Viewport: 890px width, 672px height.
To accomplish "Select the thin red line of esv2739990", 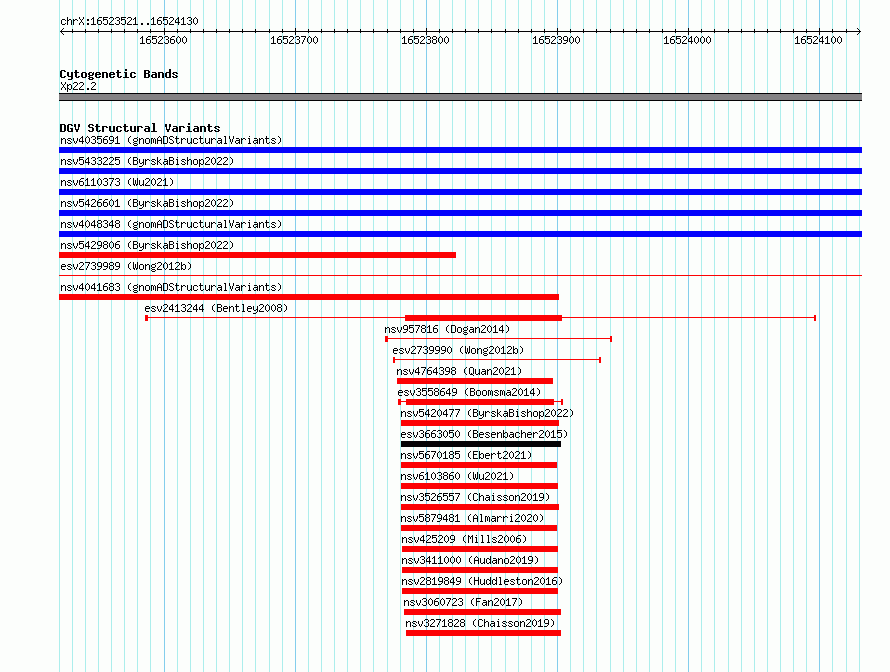I will pyautogui.click(x=497, y=360).
